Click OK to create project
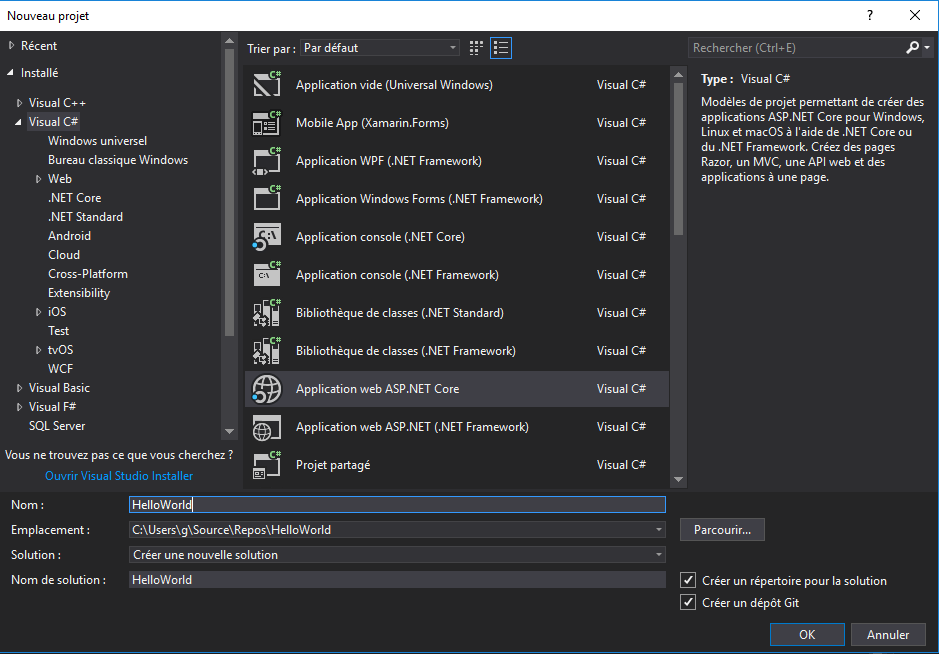The width and height of the screenshot is (939, 654). point(807,634)
